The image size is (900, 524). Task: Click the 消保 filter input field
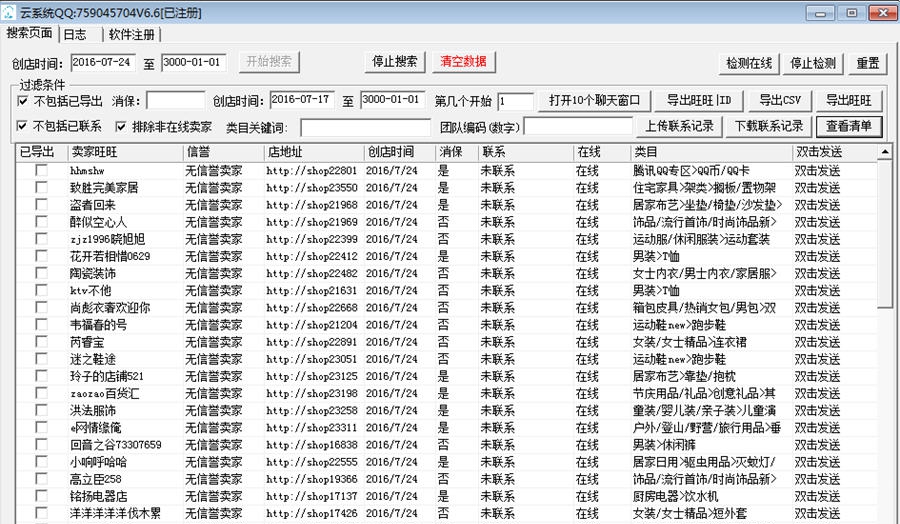(x=175, y=101)
